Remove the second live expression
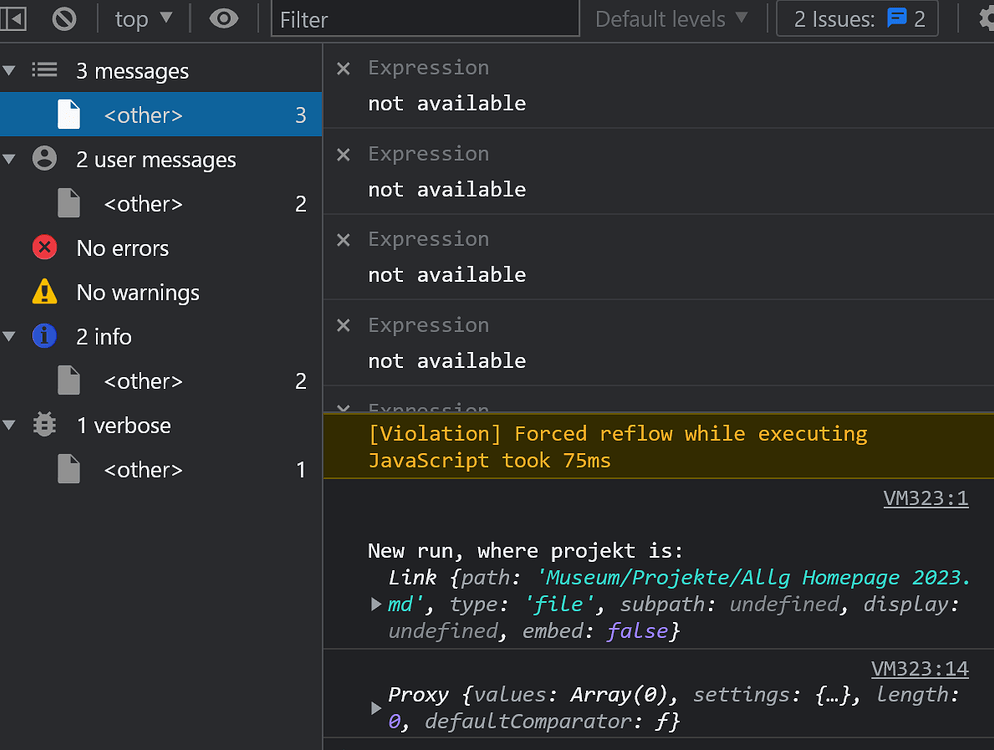This screenshot has height=750, width=994. pyautogui.click(x=343, y=154)
